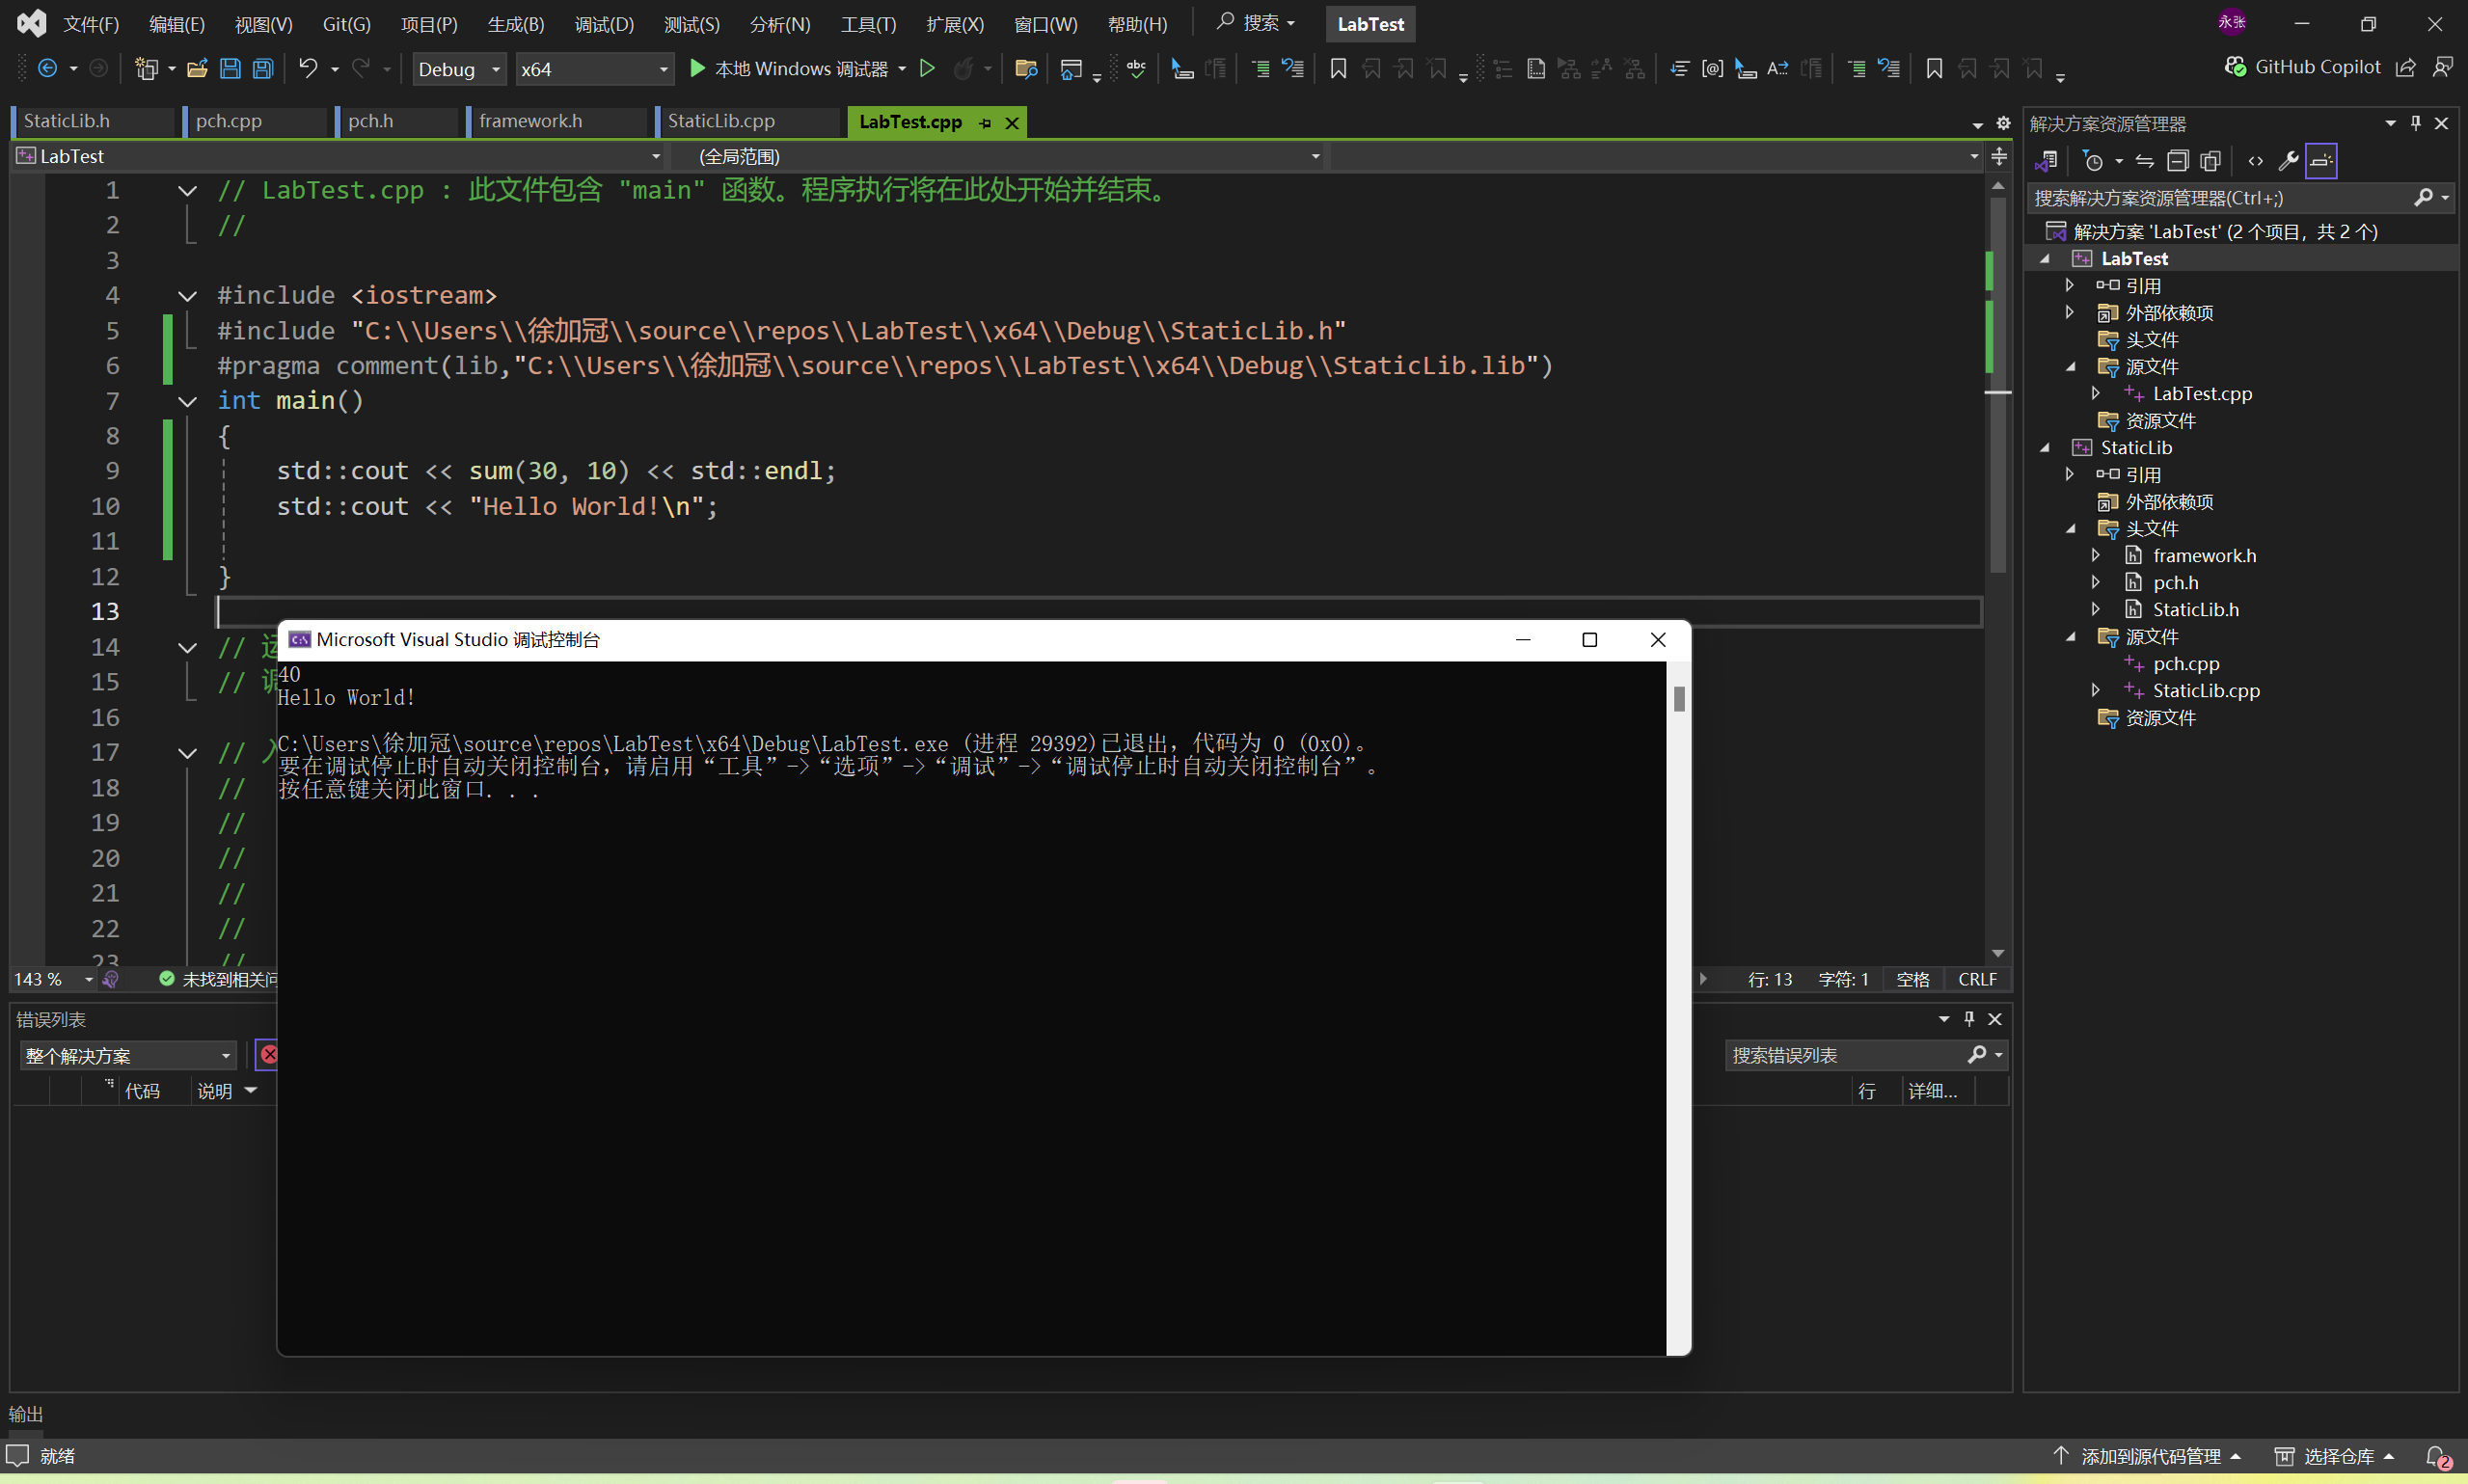Open the 143 % zoom level dropdown
Screen dimensions: 2468x1484
click(54, 979)
